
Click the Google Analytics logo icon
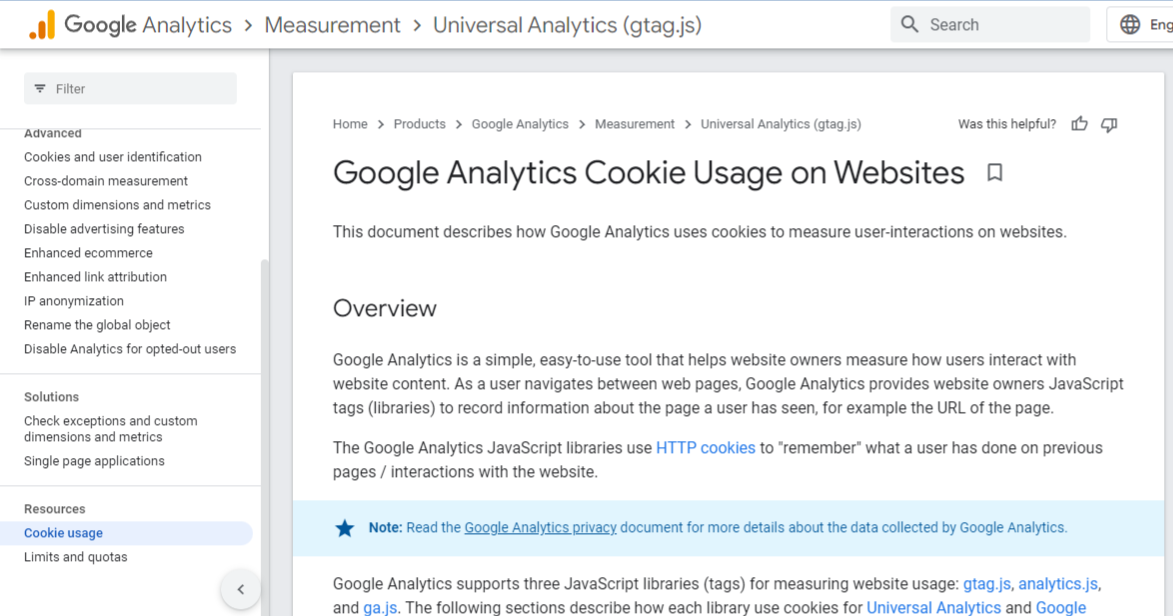coord(42,25)
